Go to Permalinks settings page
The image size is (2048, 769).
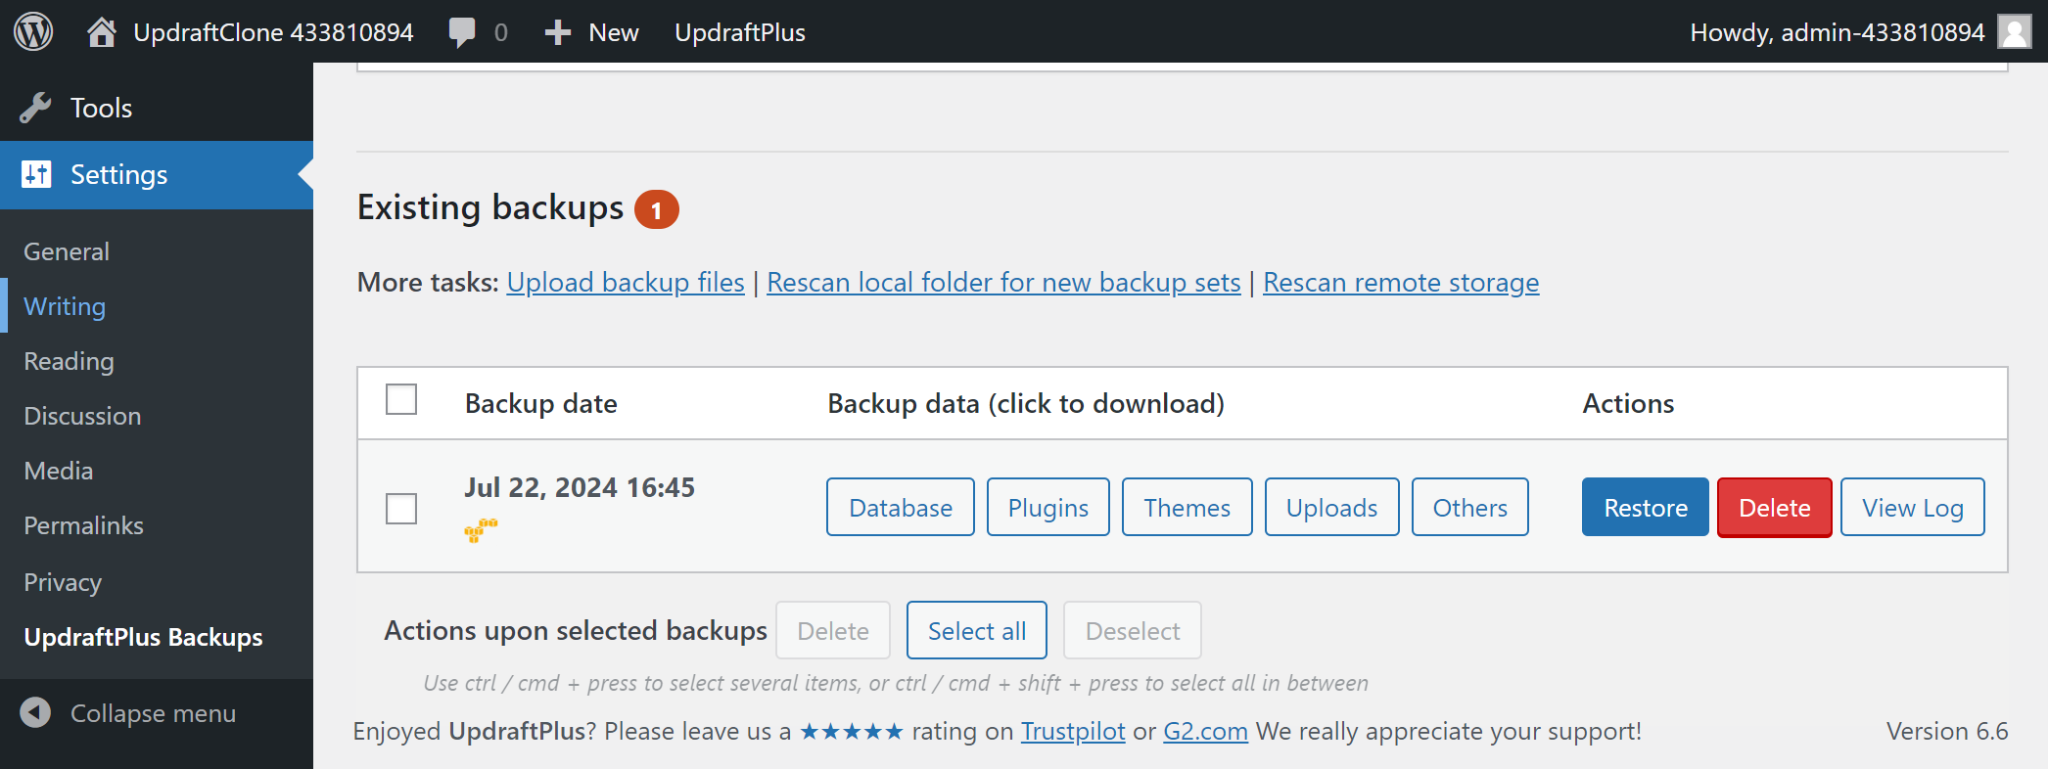84,525
